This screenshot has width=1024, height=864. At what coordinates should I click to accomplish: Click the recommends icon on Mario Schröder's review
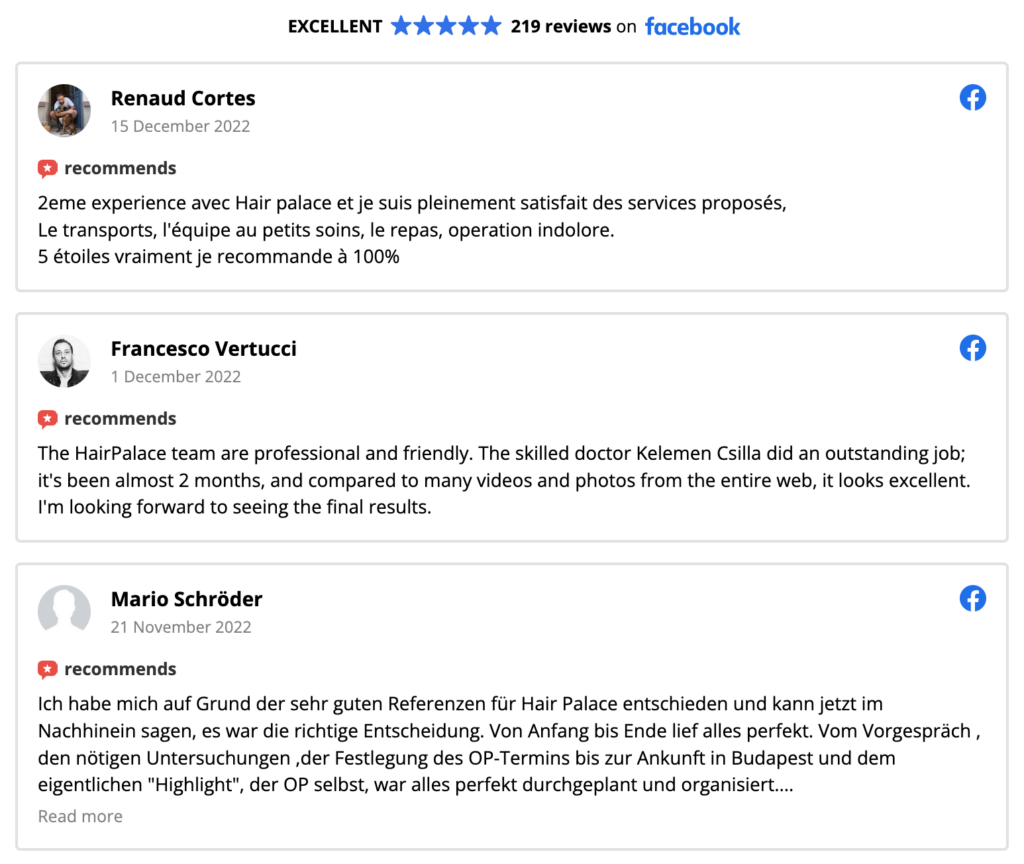coord(47,668)
